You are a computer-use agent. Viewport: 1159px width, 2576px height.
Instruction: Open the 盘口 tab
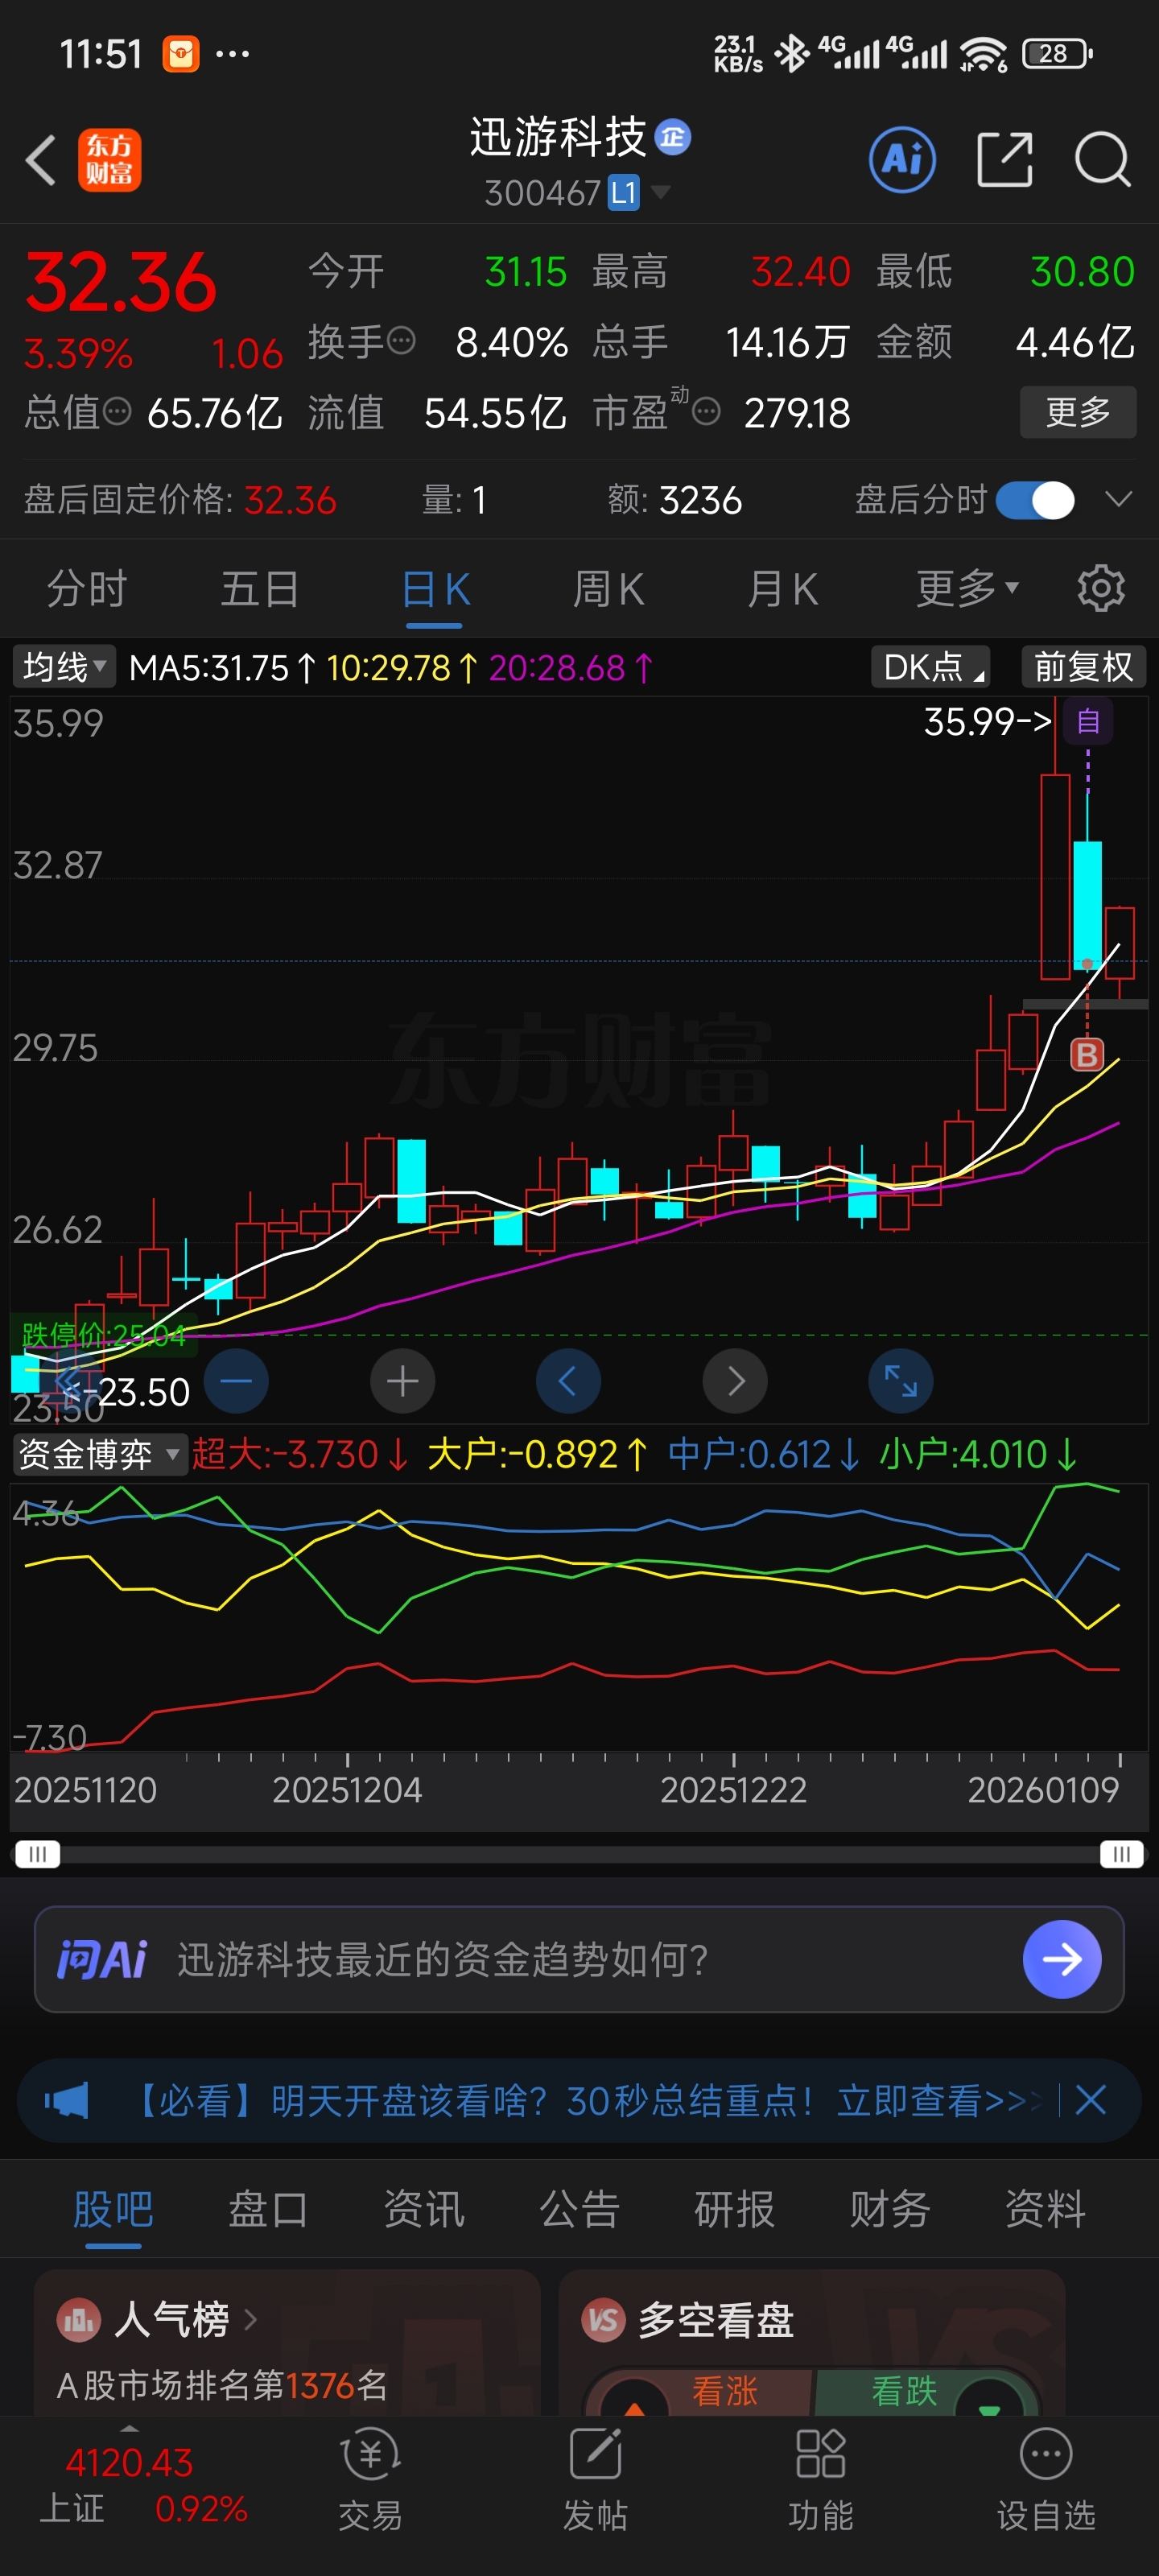(268, 2208)
